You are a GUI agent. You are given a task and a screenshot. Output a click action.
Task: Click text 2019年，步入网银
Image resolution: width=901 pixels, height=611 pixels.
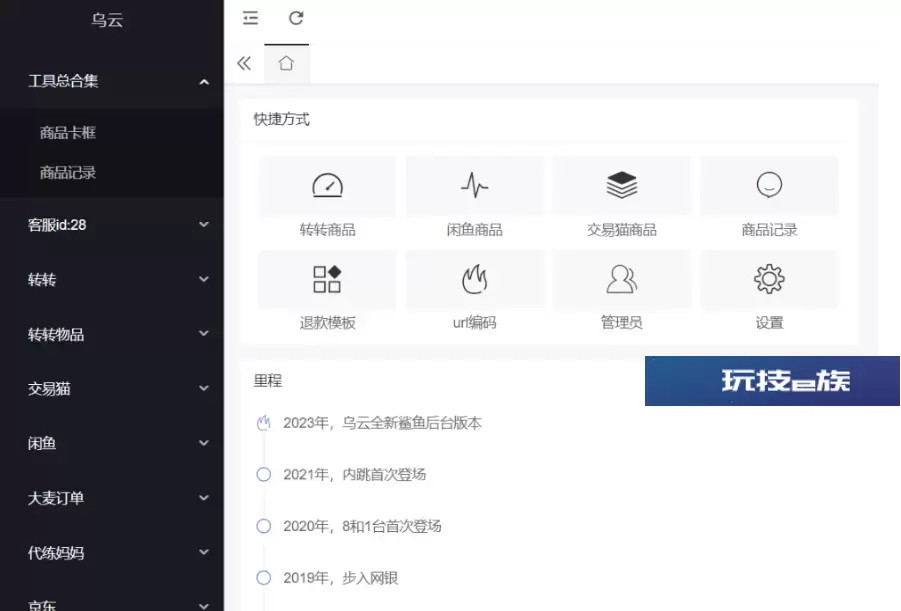[341, 578]
